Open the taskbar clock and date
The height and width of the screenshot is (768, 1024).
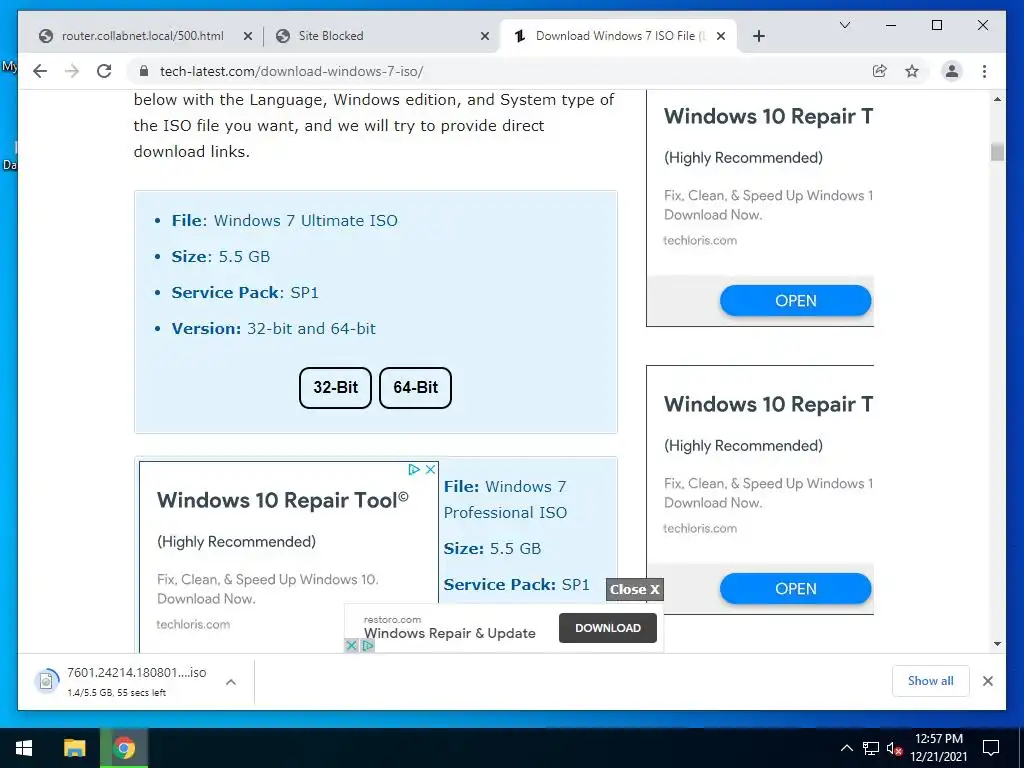(x=938, y=748)
